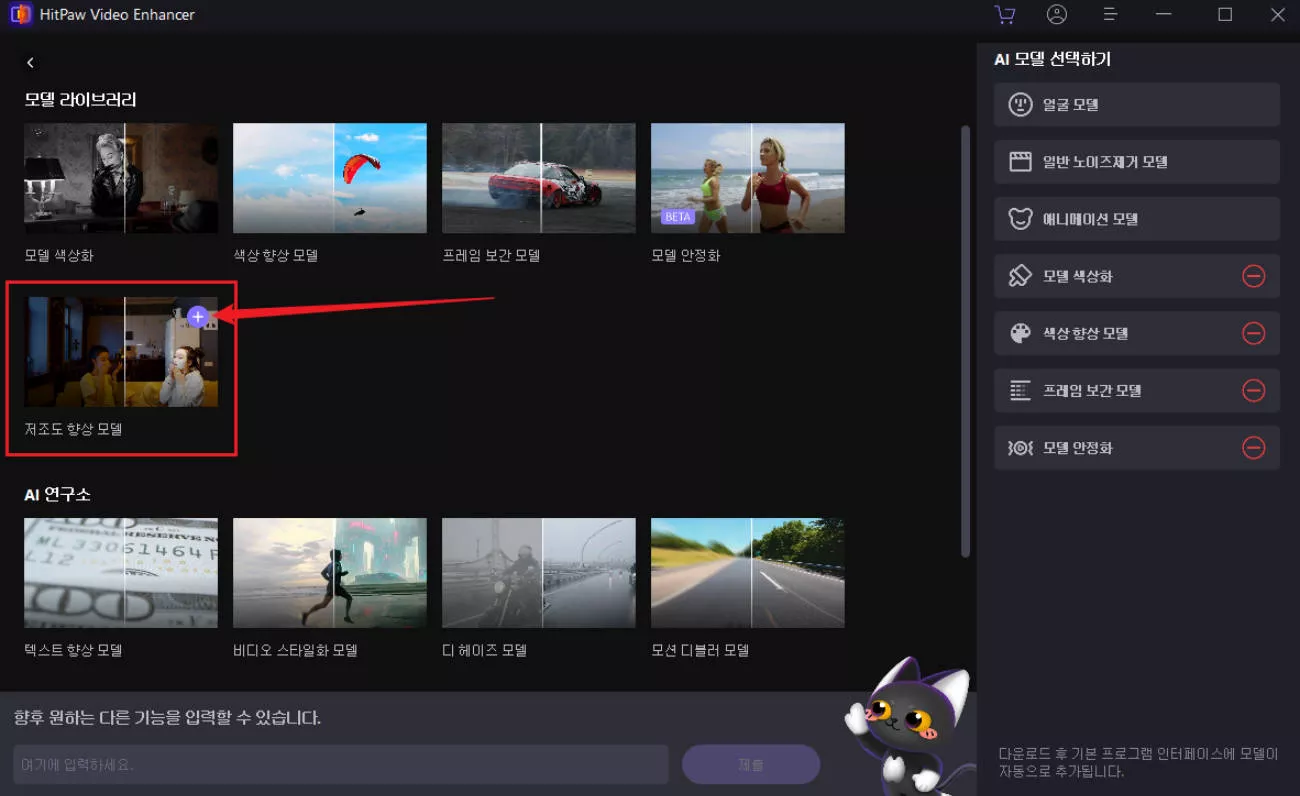Open the hamburger menu in title bar

click(1109, 15)
